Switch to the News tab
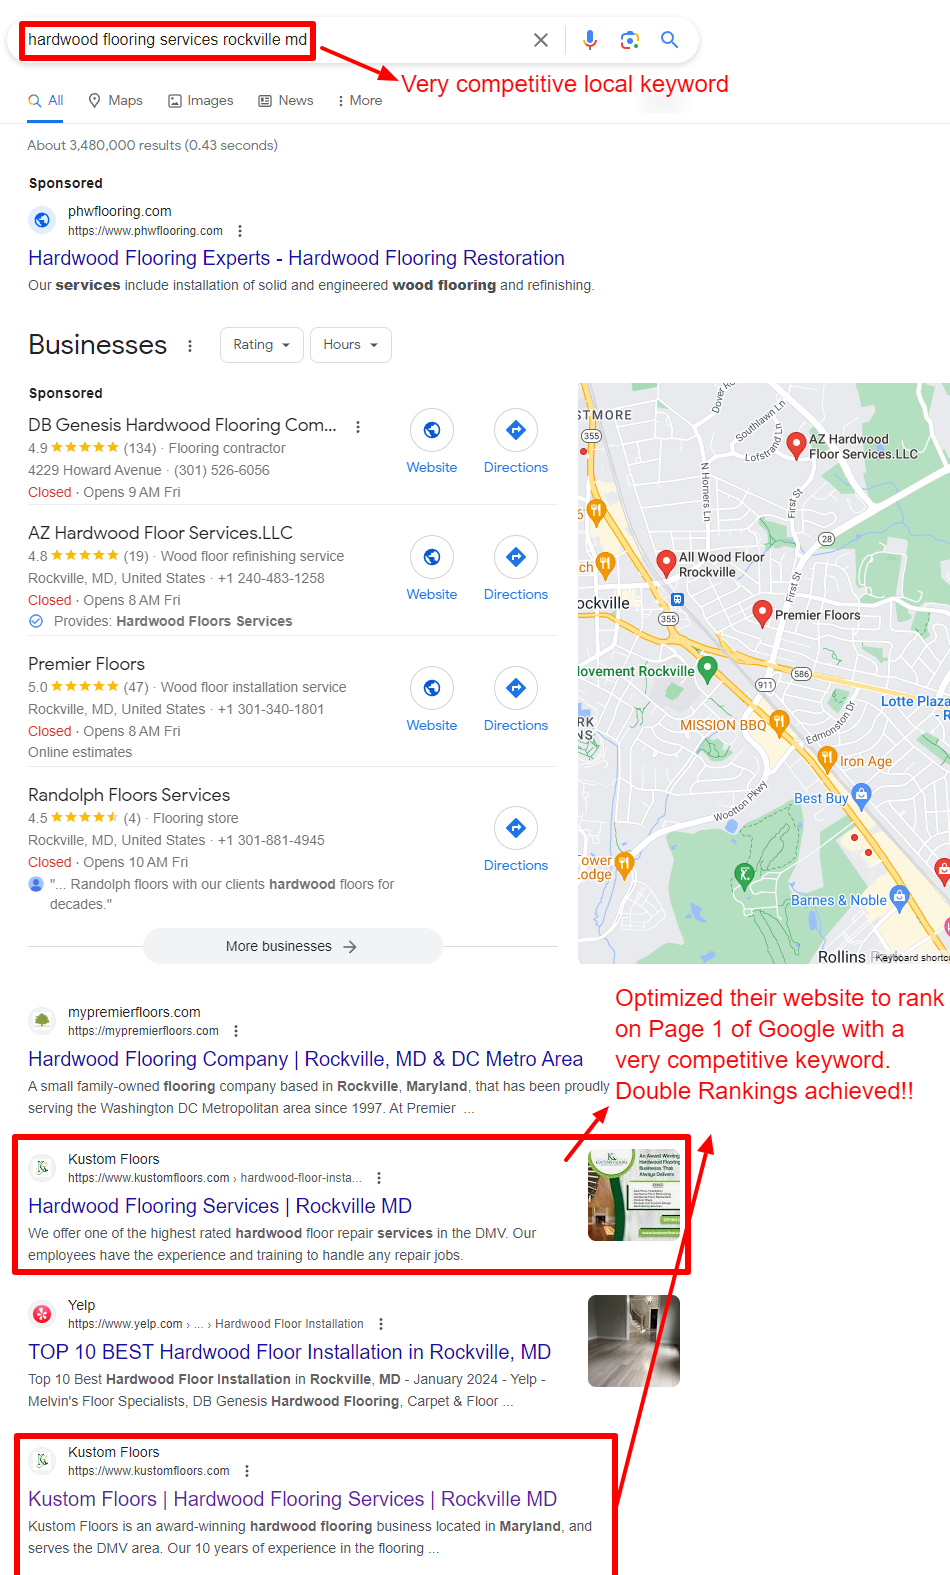Screen dimensions: 950x1575 click(x=286, y=101)
